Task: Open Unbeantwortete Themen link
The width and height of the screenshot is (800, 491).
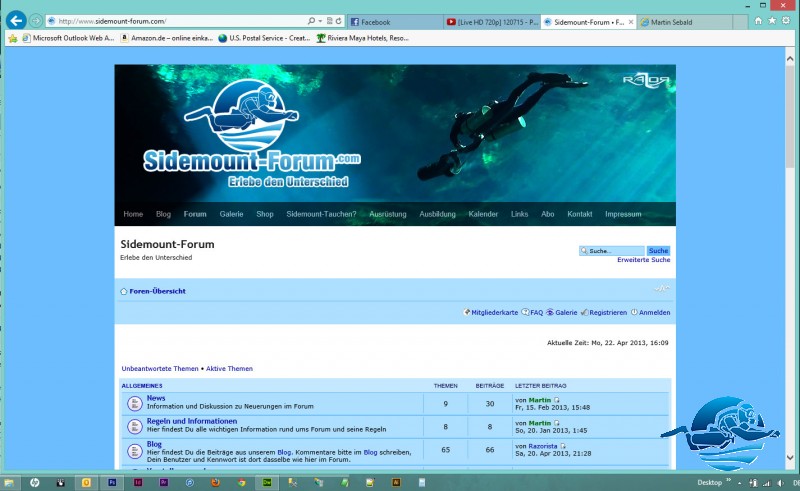Action: pos(160,369)
